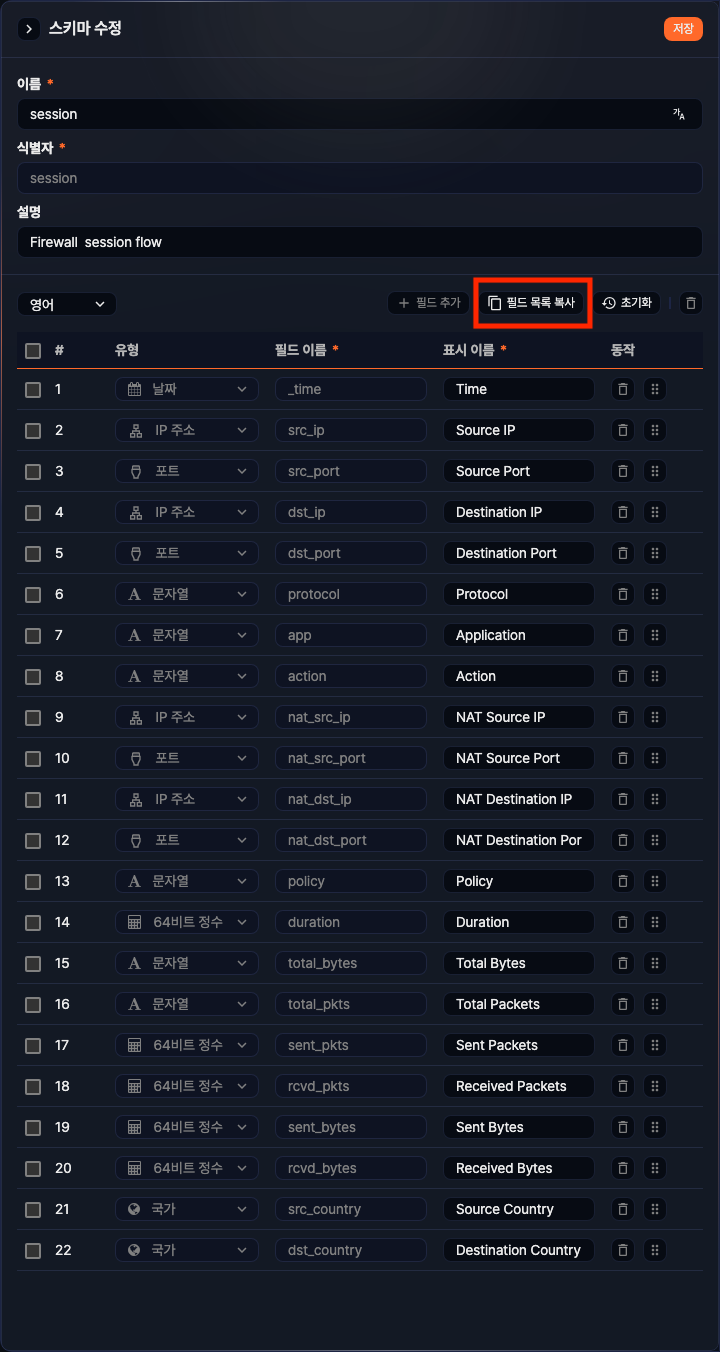Click drag handle on Destination Country row
The height and width of the screenshot is (1352, 720).
pyautogui.click(x=655, y=1250)
